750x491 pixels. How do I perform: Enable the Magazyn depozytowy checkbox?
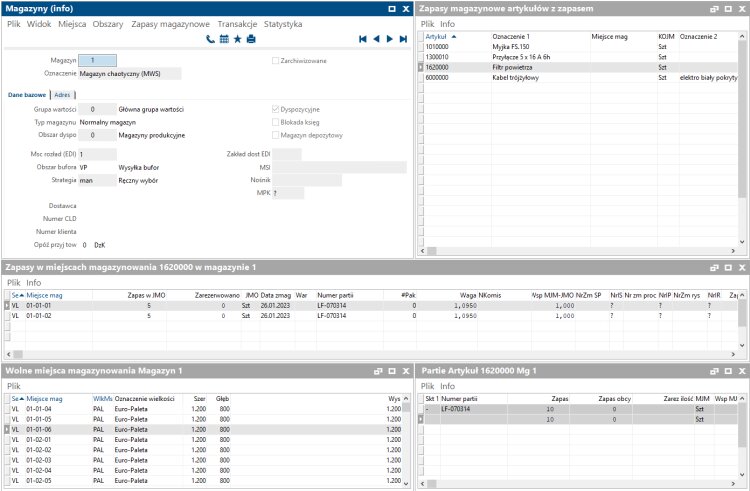click(x=276, y=135)
